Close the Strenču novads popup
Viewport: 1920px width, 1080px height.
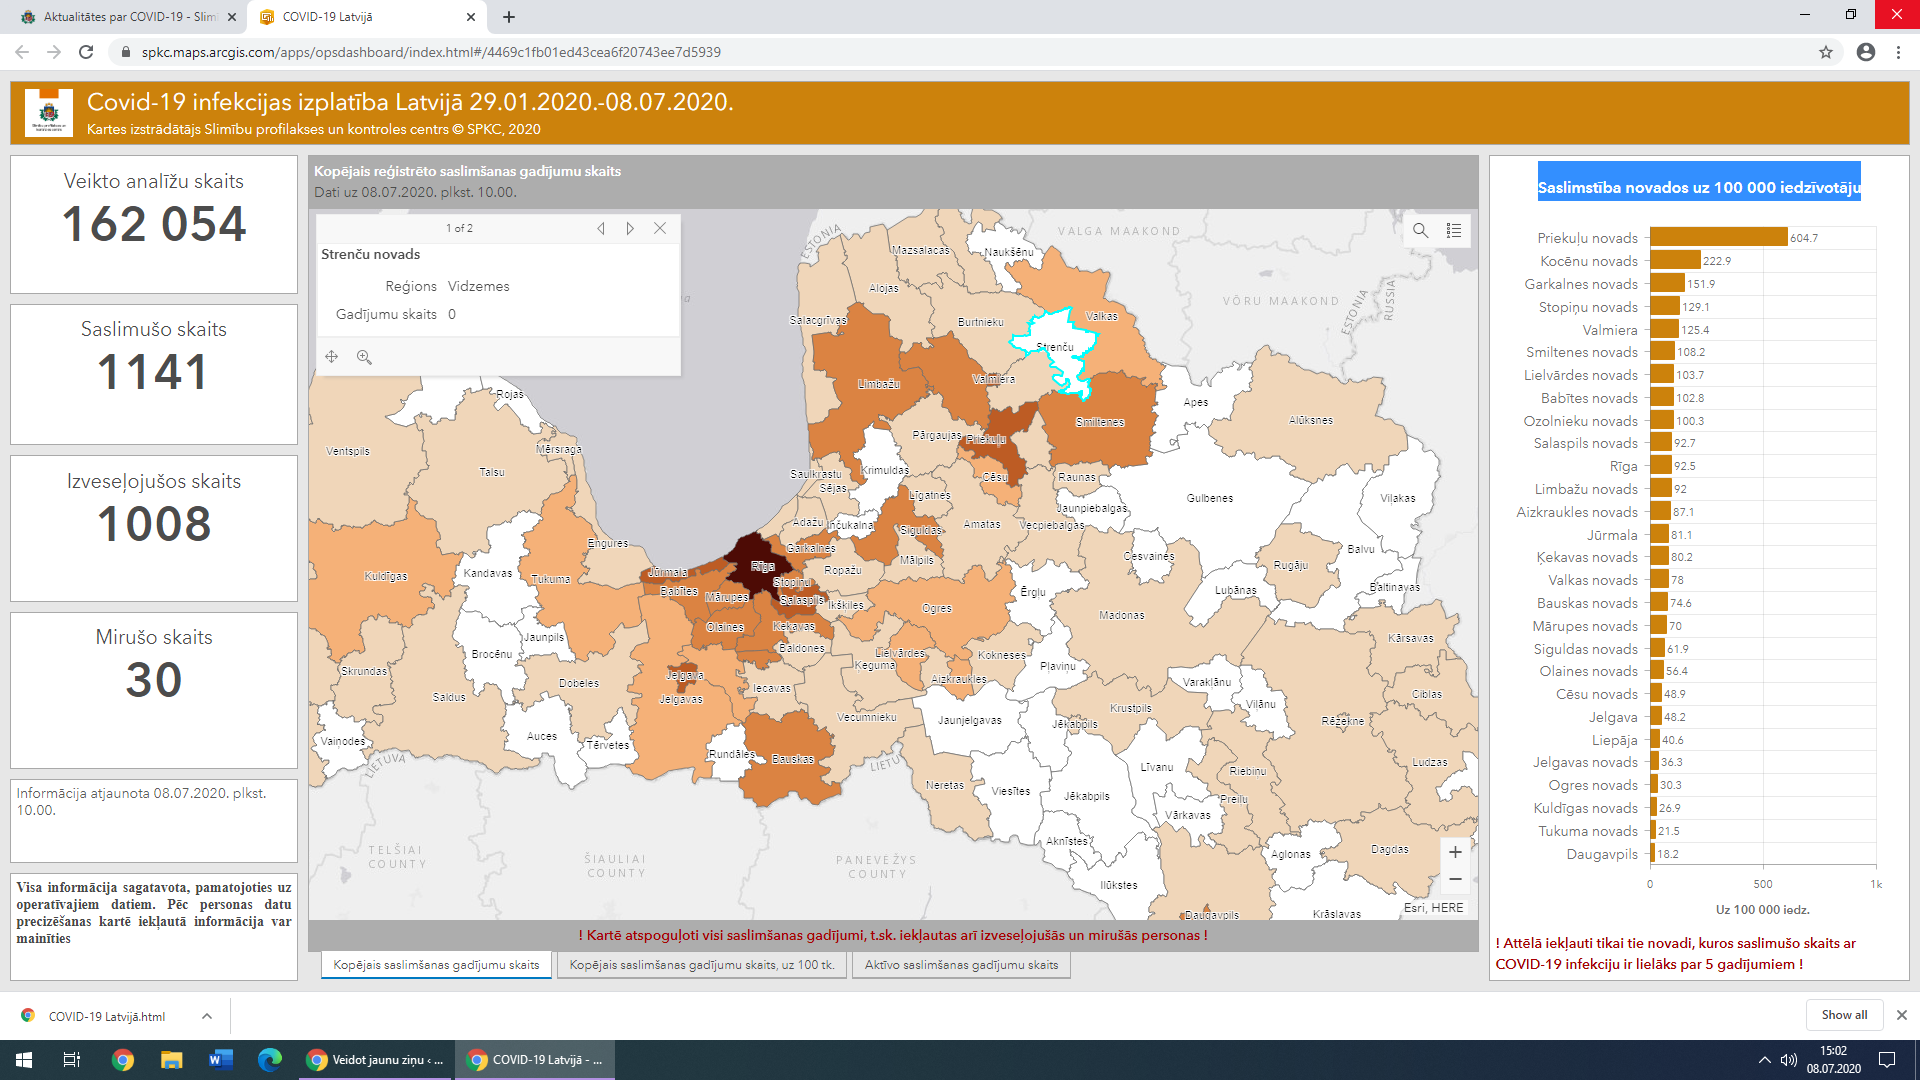tap(660, 228)
